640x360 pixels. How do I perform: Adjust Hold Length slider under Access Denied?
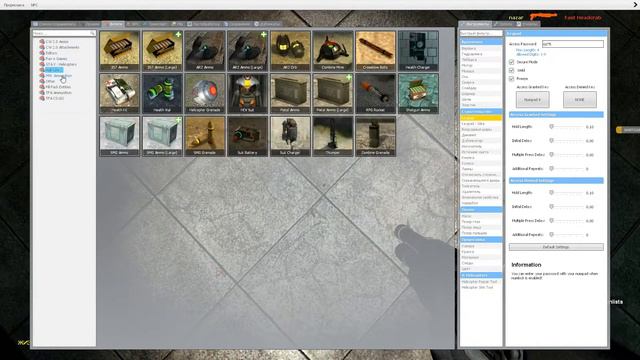point(567,193)
